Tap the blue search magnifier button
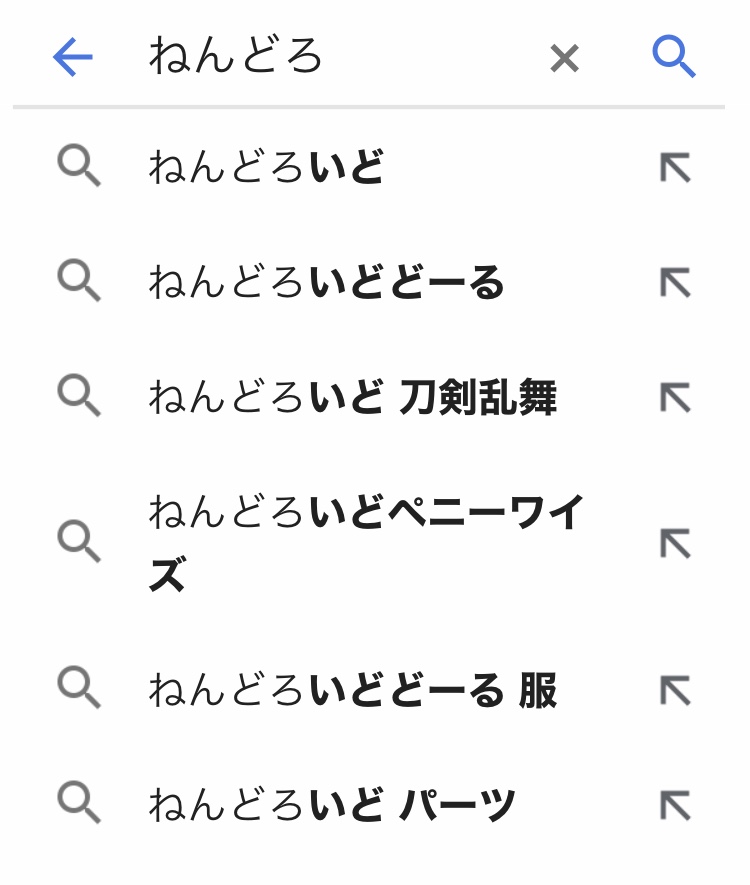This screenshot has height=885, width=750. [x=674, y=58]
